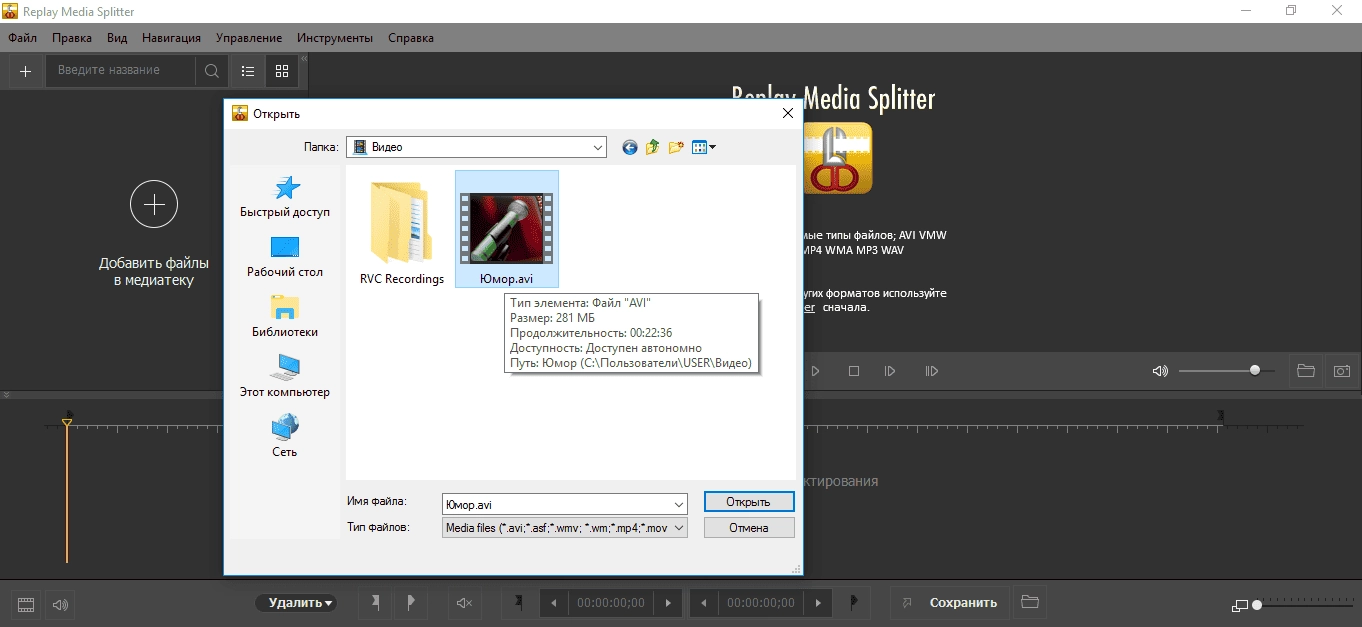Click the orange timeline playhead marker
The image size is (1362, 627).
coord(67,423)
